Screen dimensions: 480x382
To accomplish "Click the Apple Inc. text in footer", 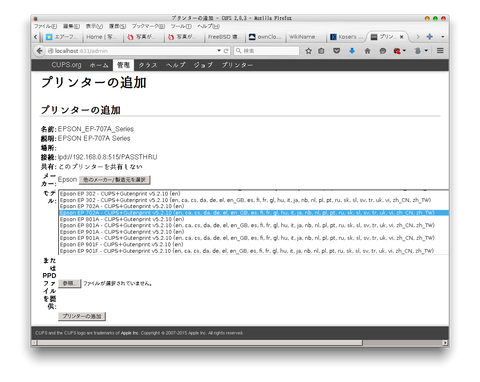I will click(130, 333).
